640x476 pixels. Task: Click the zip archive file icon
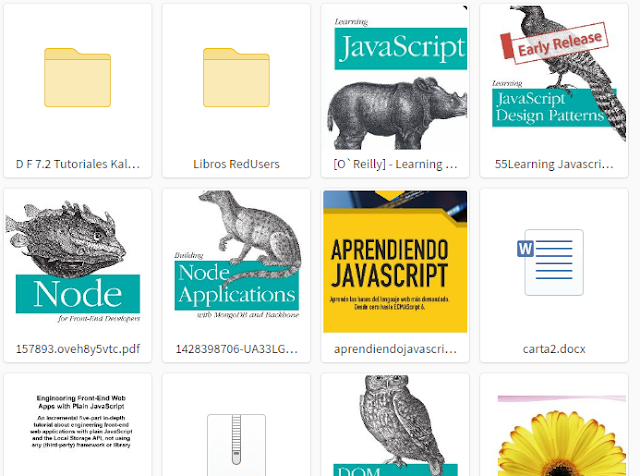click(236, 445)
